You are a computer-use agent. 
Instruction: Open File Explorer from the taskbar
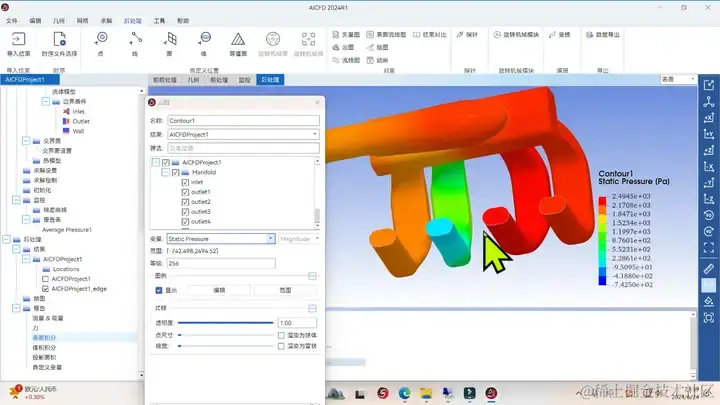click(x=426, y=393)
